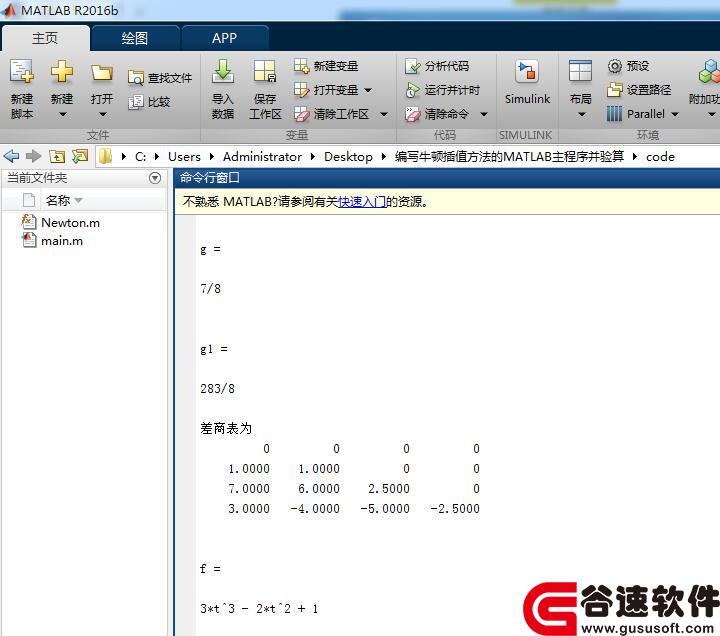This screenshot has width=720, height=636.
Task: Click Find Files (查找文件)
Action: pyautogui.click(x=160, y=78)
